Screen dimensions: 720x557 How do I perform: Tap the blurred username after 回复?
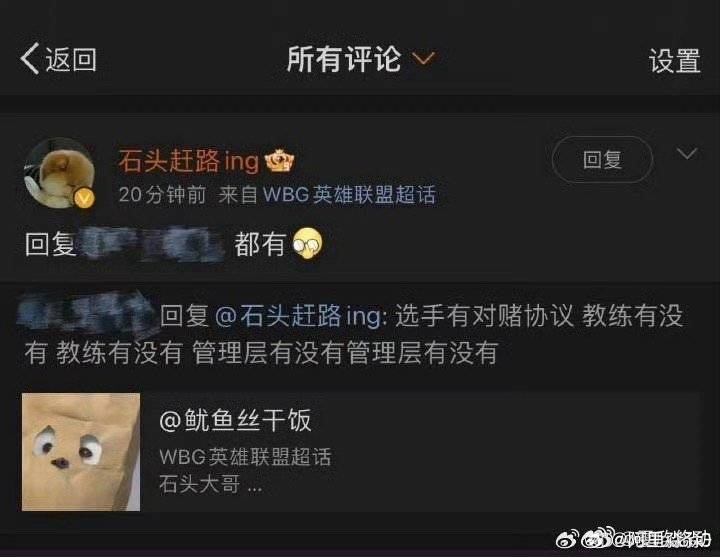click(x=153, y=243)
